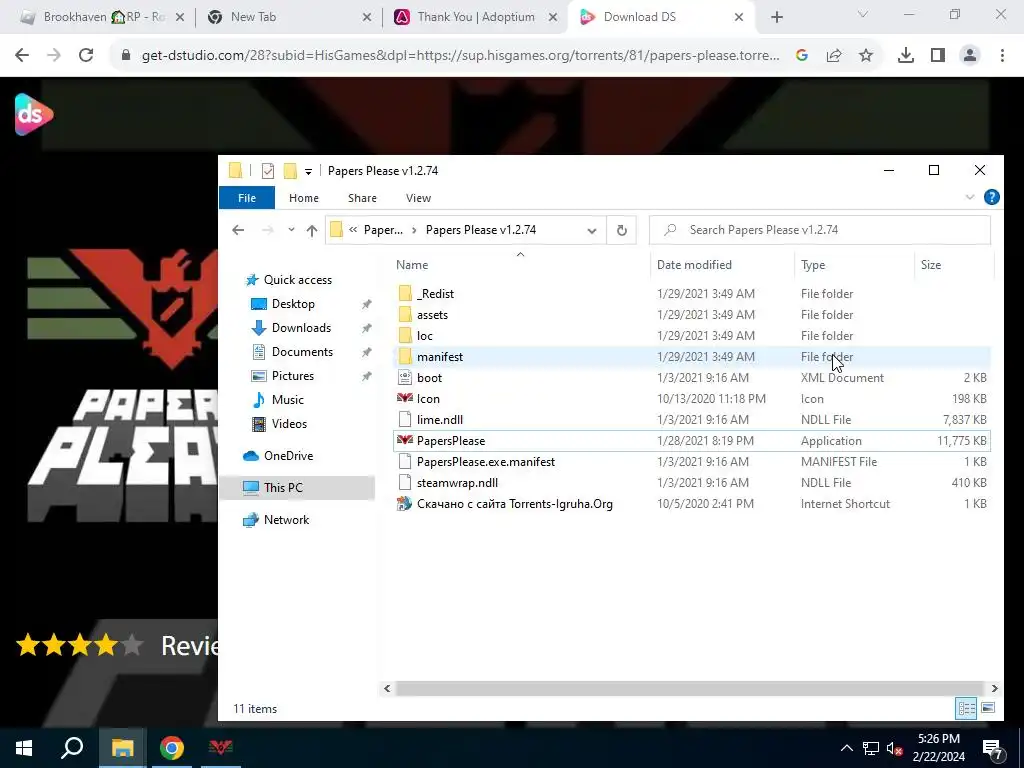Select the Icon file
Image resolution: width=1024 pixels, height=768 pixels.
(428, 398)
